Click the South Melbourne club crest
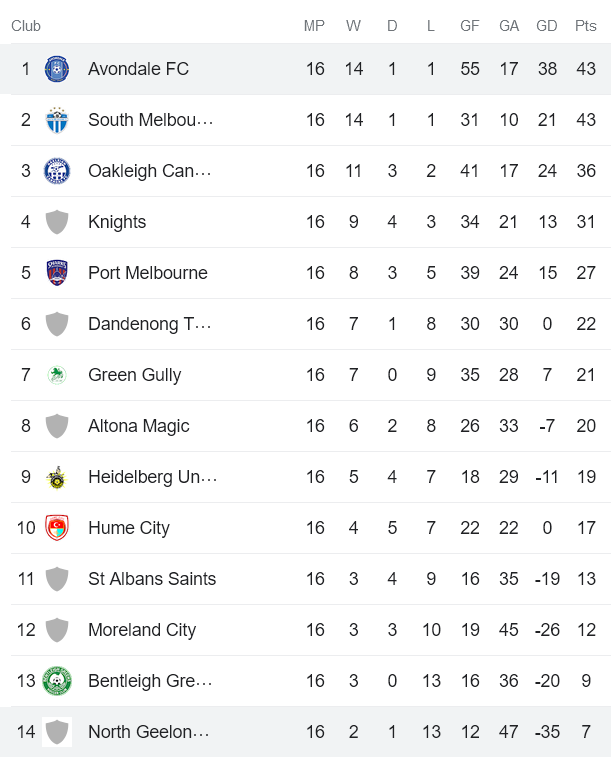 coord(57,120)
